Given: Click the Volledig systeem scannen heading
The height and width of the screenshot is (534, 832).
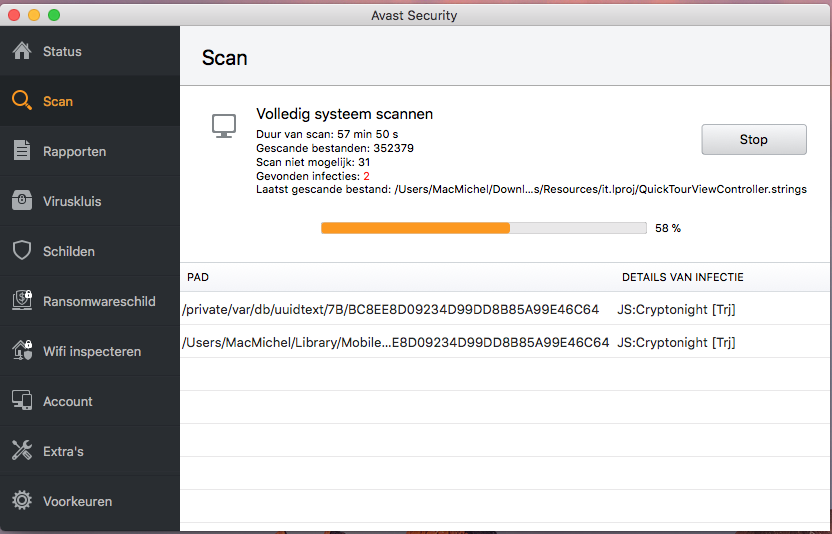Looking at the screenshot, I should point(344,114).
